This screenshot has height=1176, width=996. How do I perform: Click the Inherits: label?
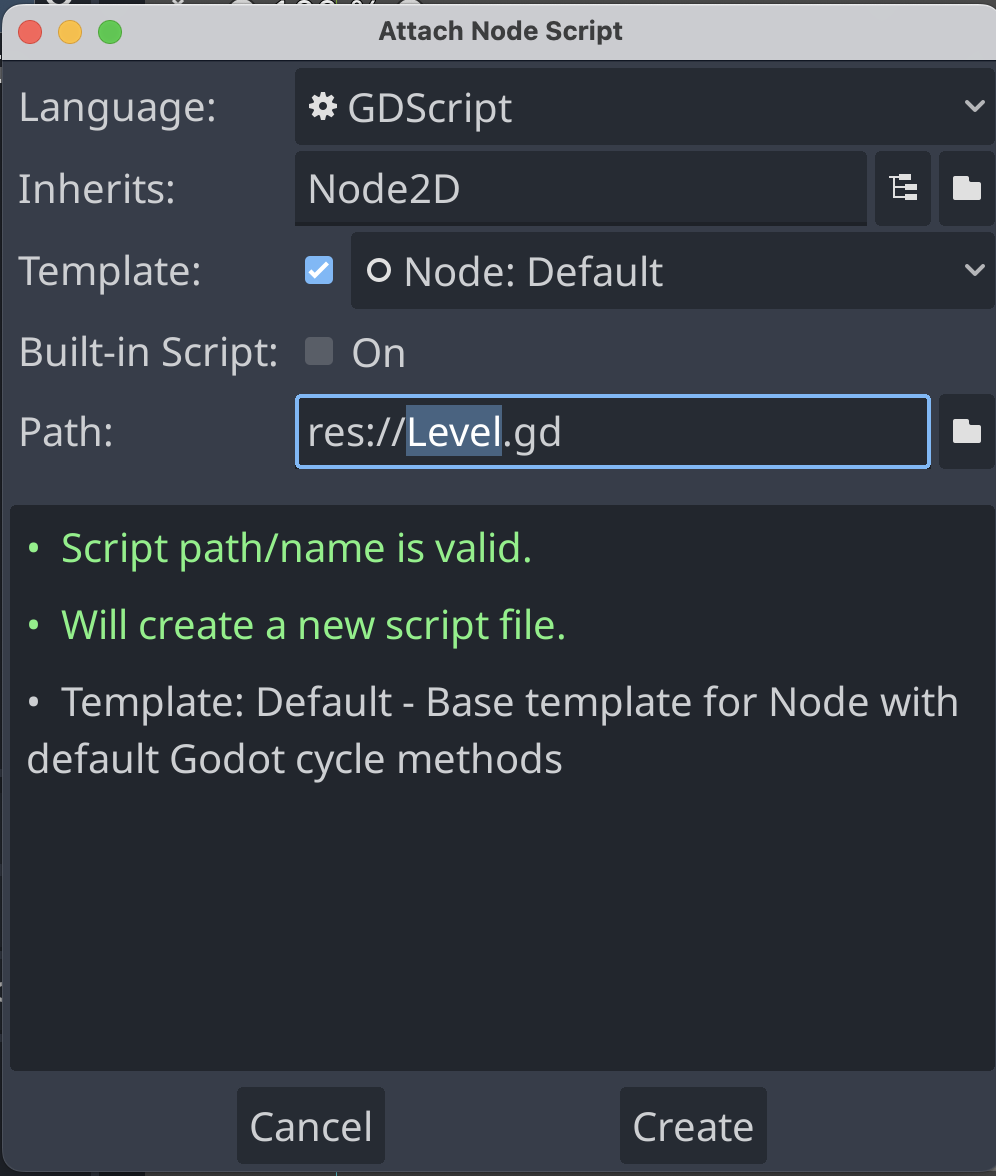pyautogui.click(x=97, y=189)
